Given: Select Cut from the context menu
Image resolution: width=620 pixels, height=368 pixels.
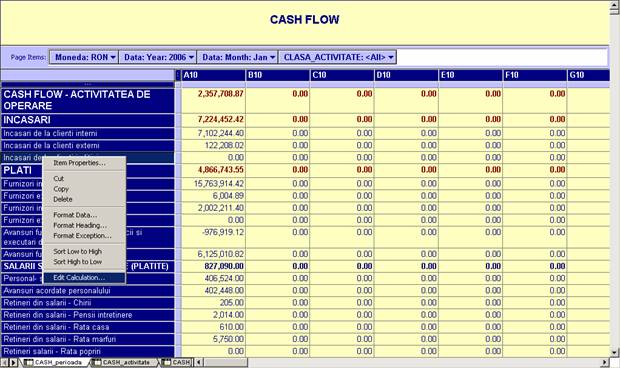Looking at the screenshot, I should pos(59,179).
